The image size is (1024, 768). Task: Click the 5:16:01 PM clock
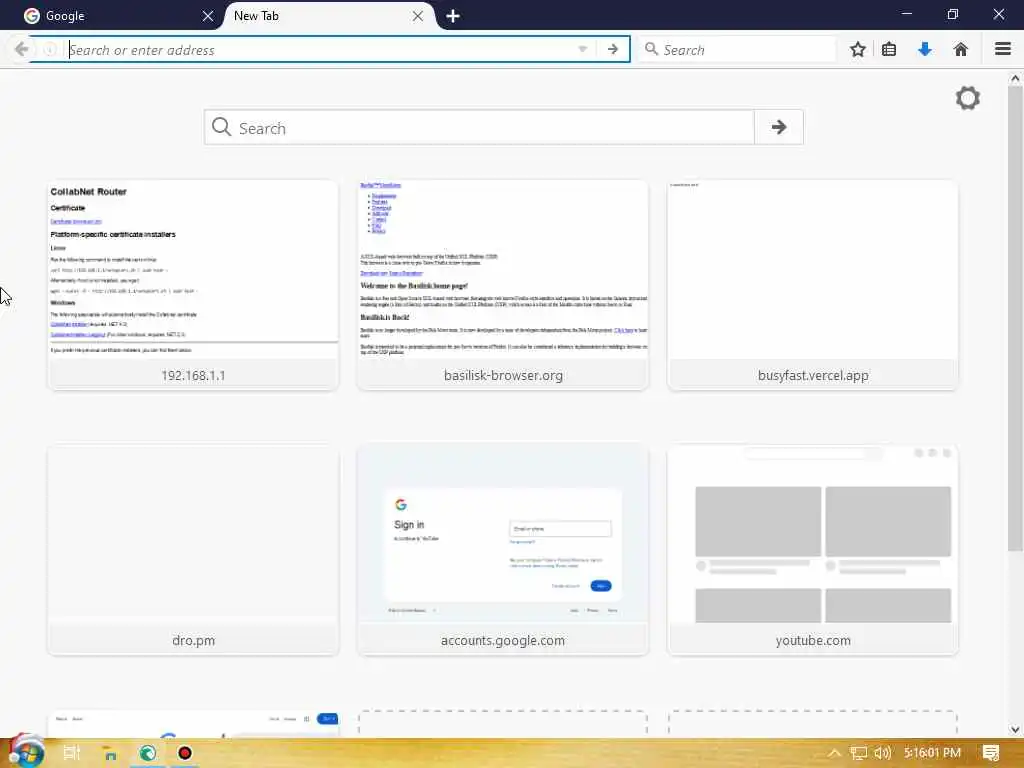[x=932, y=753]
